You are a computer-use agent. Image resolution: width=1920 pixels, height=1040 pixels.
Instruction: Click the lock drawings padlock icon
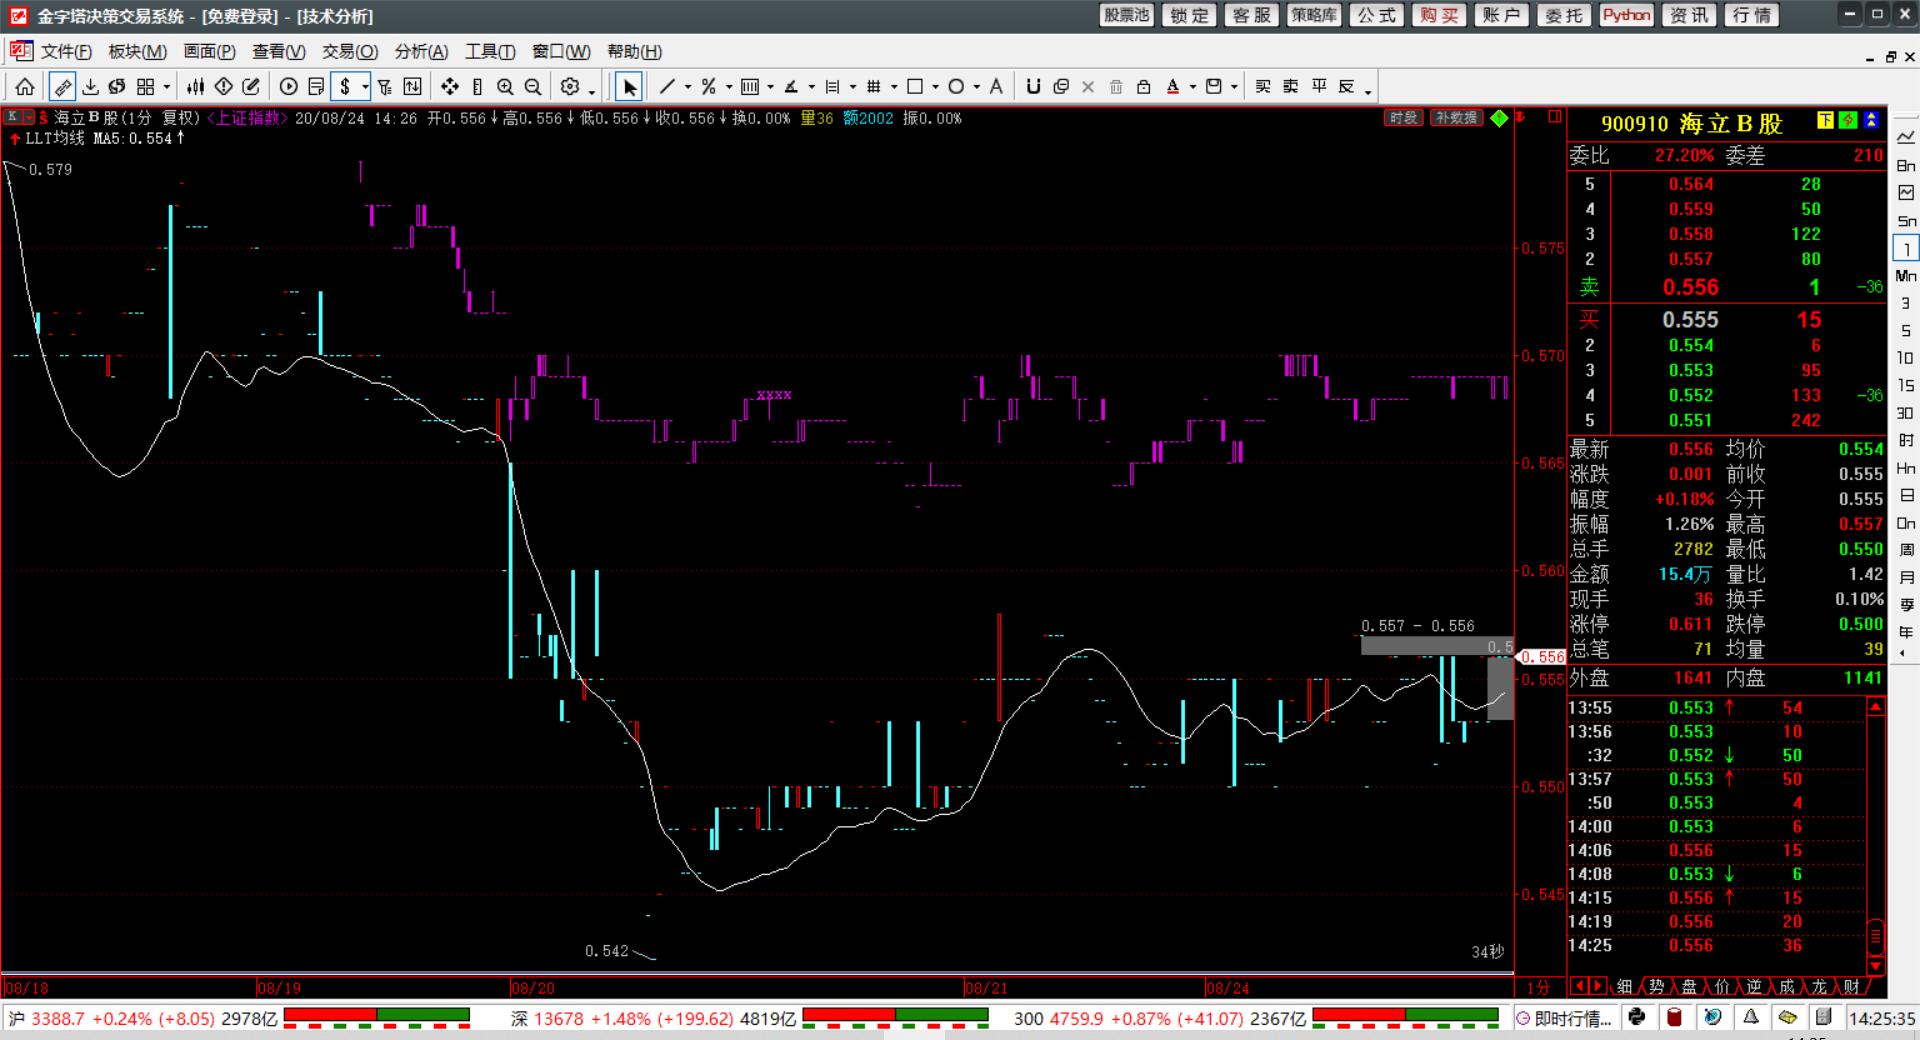tap(1144, 87)
